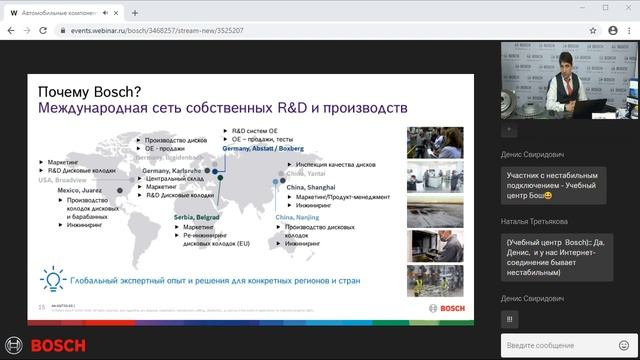Click the fourth slide photo of technician
Viewport: 640px width, 360px height.
435,246
